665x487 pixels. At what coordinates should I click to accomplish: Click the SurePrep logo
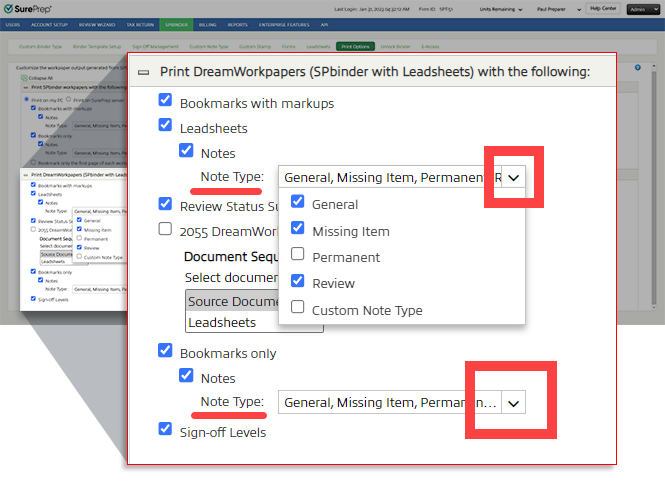27,8
